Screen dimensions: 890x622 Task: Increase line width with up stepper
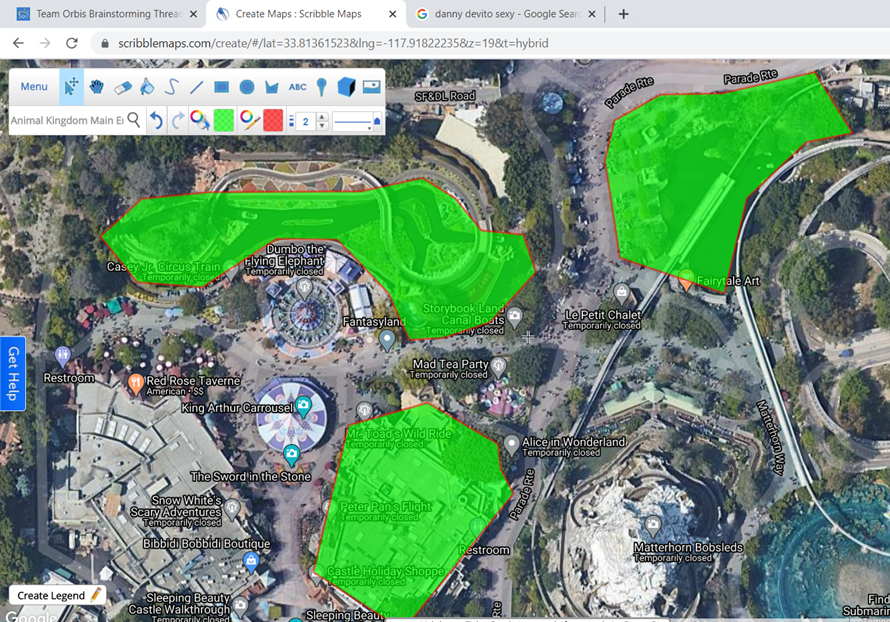[x=322, y=116]
